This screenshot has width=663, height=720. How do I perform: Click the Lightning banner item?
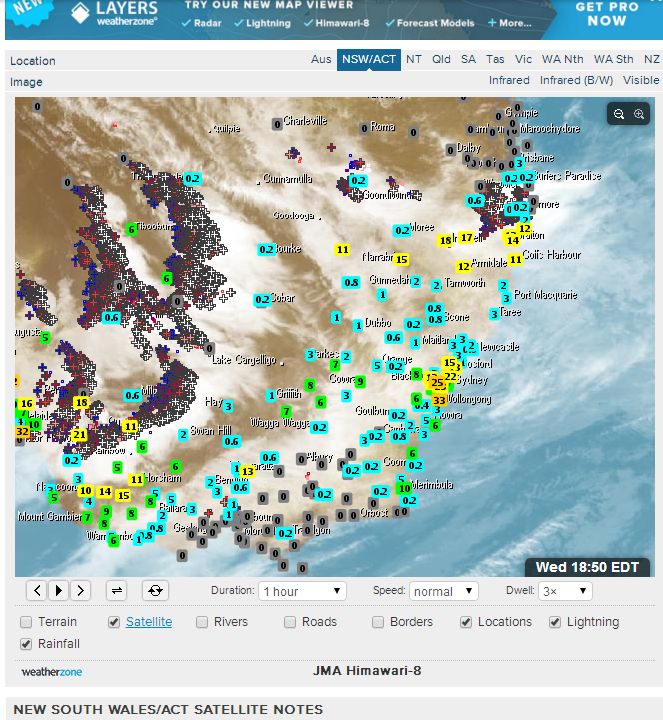pos(263,23)
